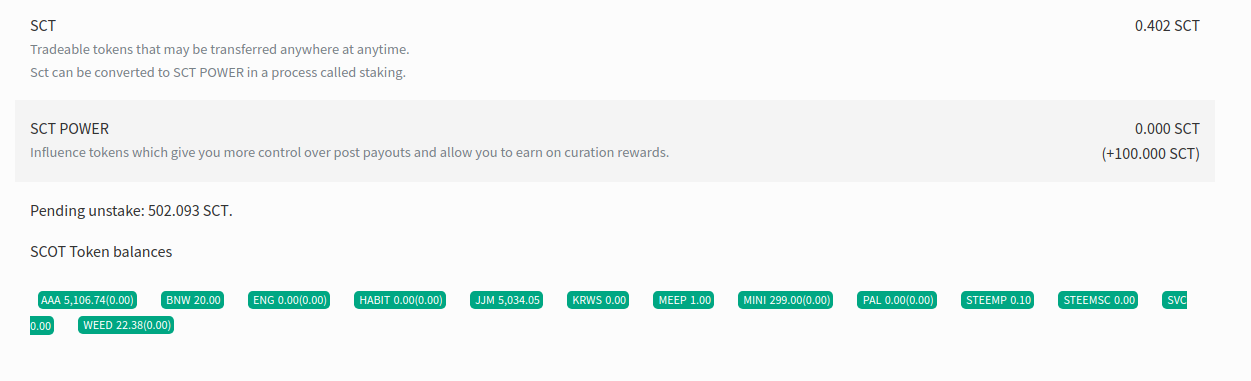Open the AAA 5,106.74 token badge
This screenshot has width=1251, height=381.
[87, 300]
